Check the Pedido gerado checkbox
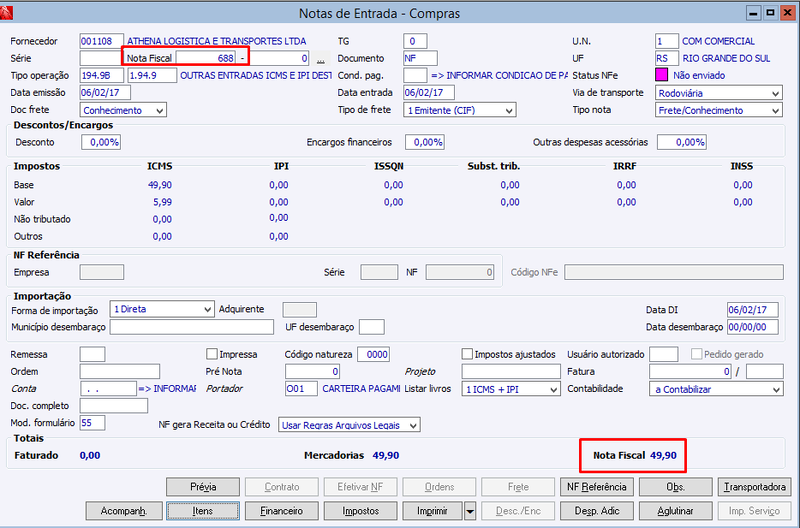 pyautogui.click(x=696, y=354)
